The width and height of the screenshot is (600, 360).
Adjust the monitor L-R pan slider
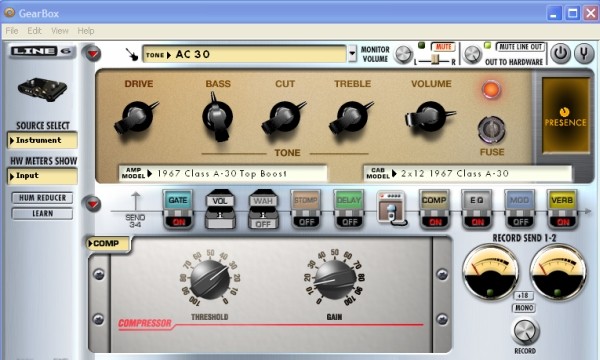point(435,60)
